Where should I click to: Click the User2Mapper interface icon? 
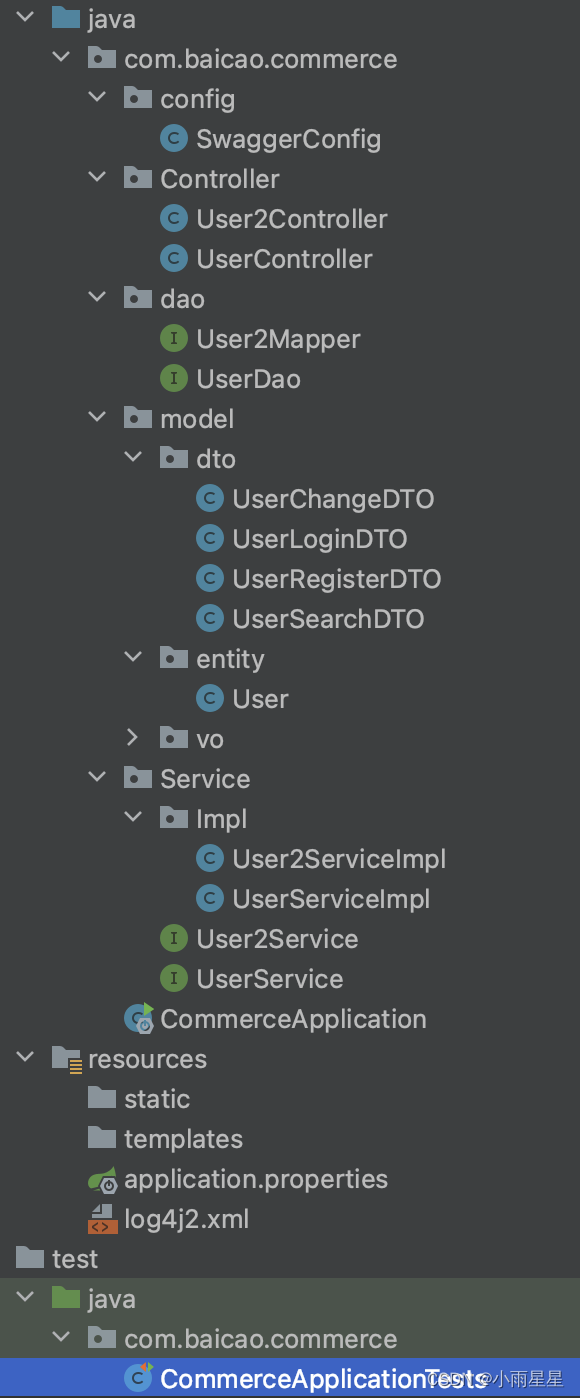174,339
